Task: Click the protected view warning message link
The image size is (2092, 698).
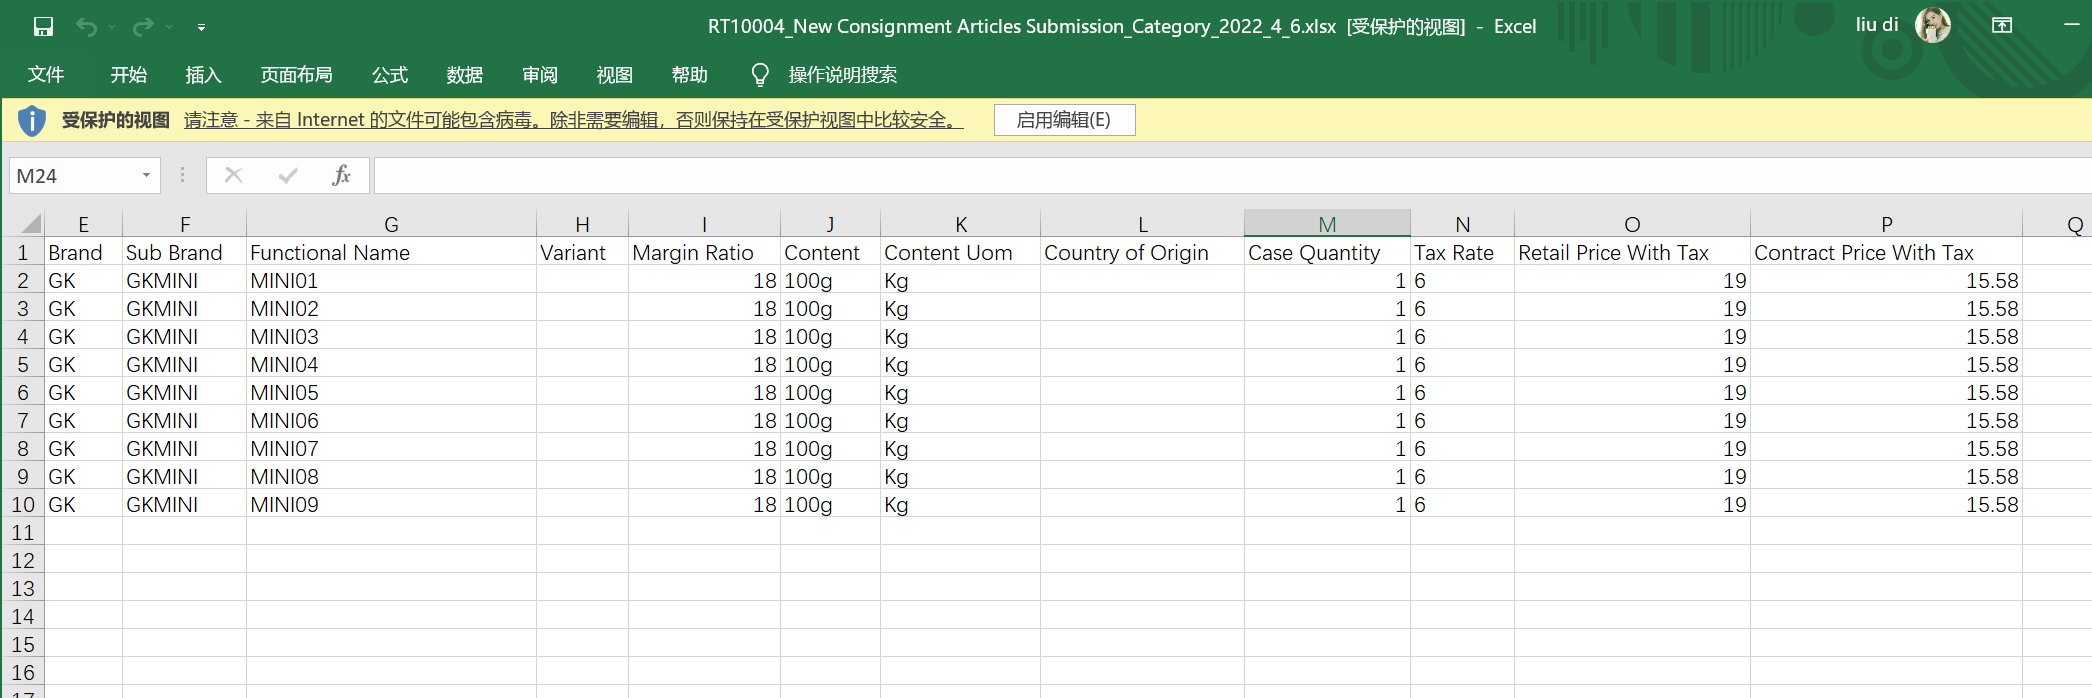Action: point(573,120)
